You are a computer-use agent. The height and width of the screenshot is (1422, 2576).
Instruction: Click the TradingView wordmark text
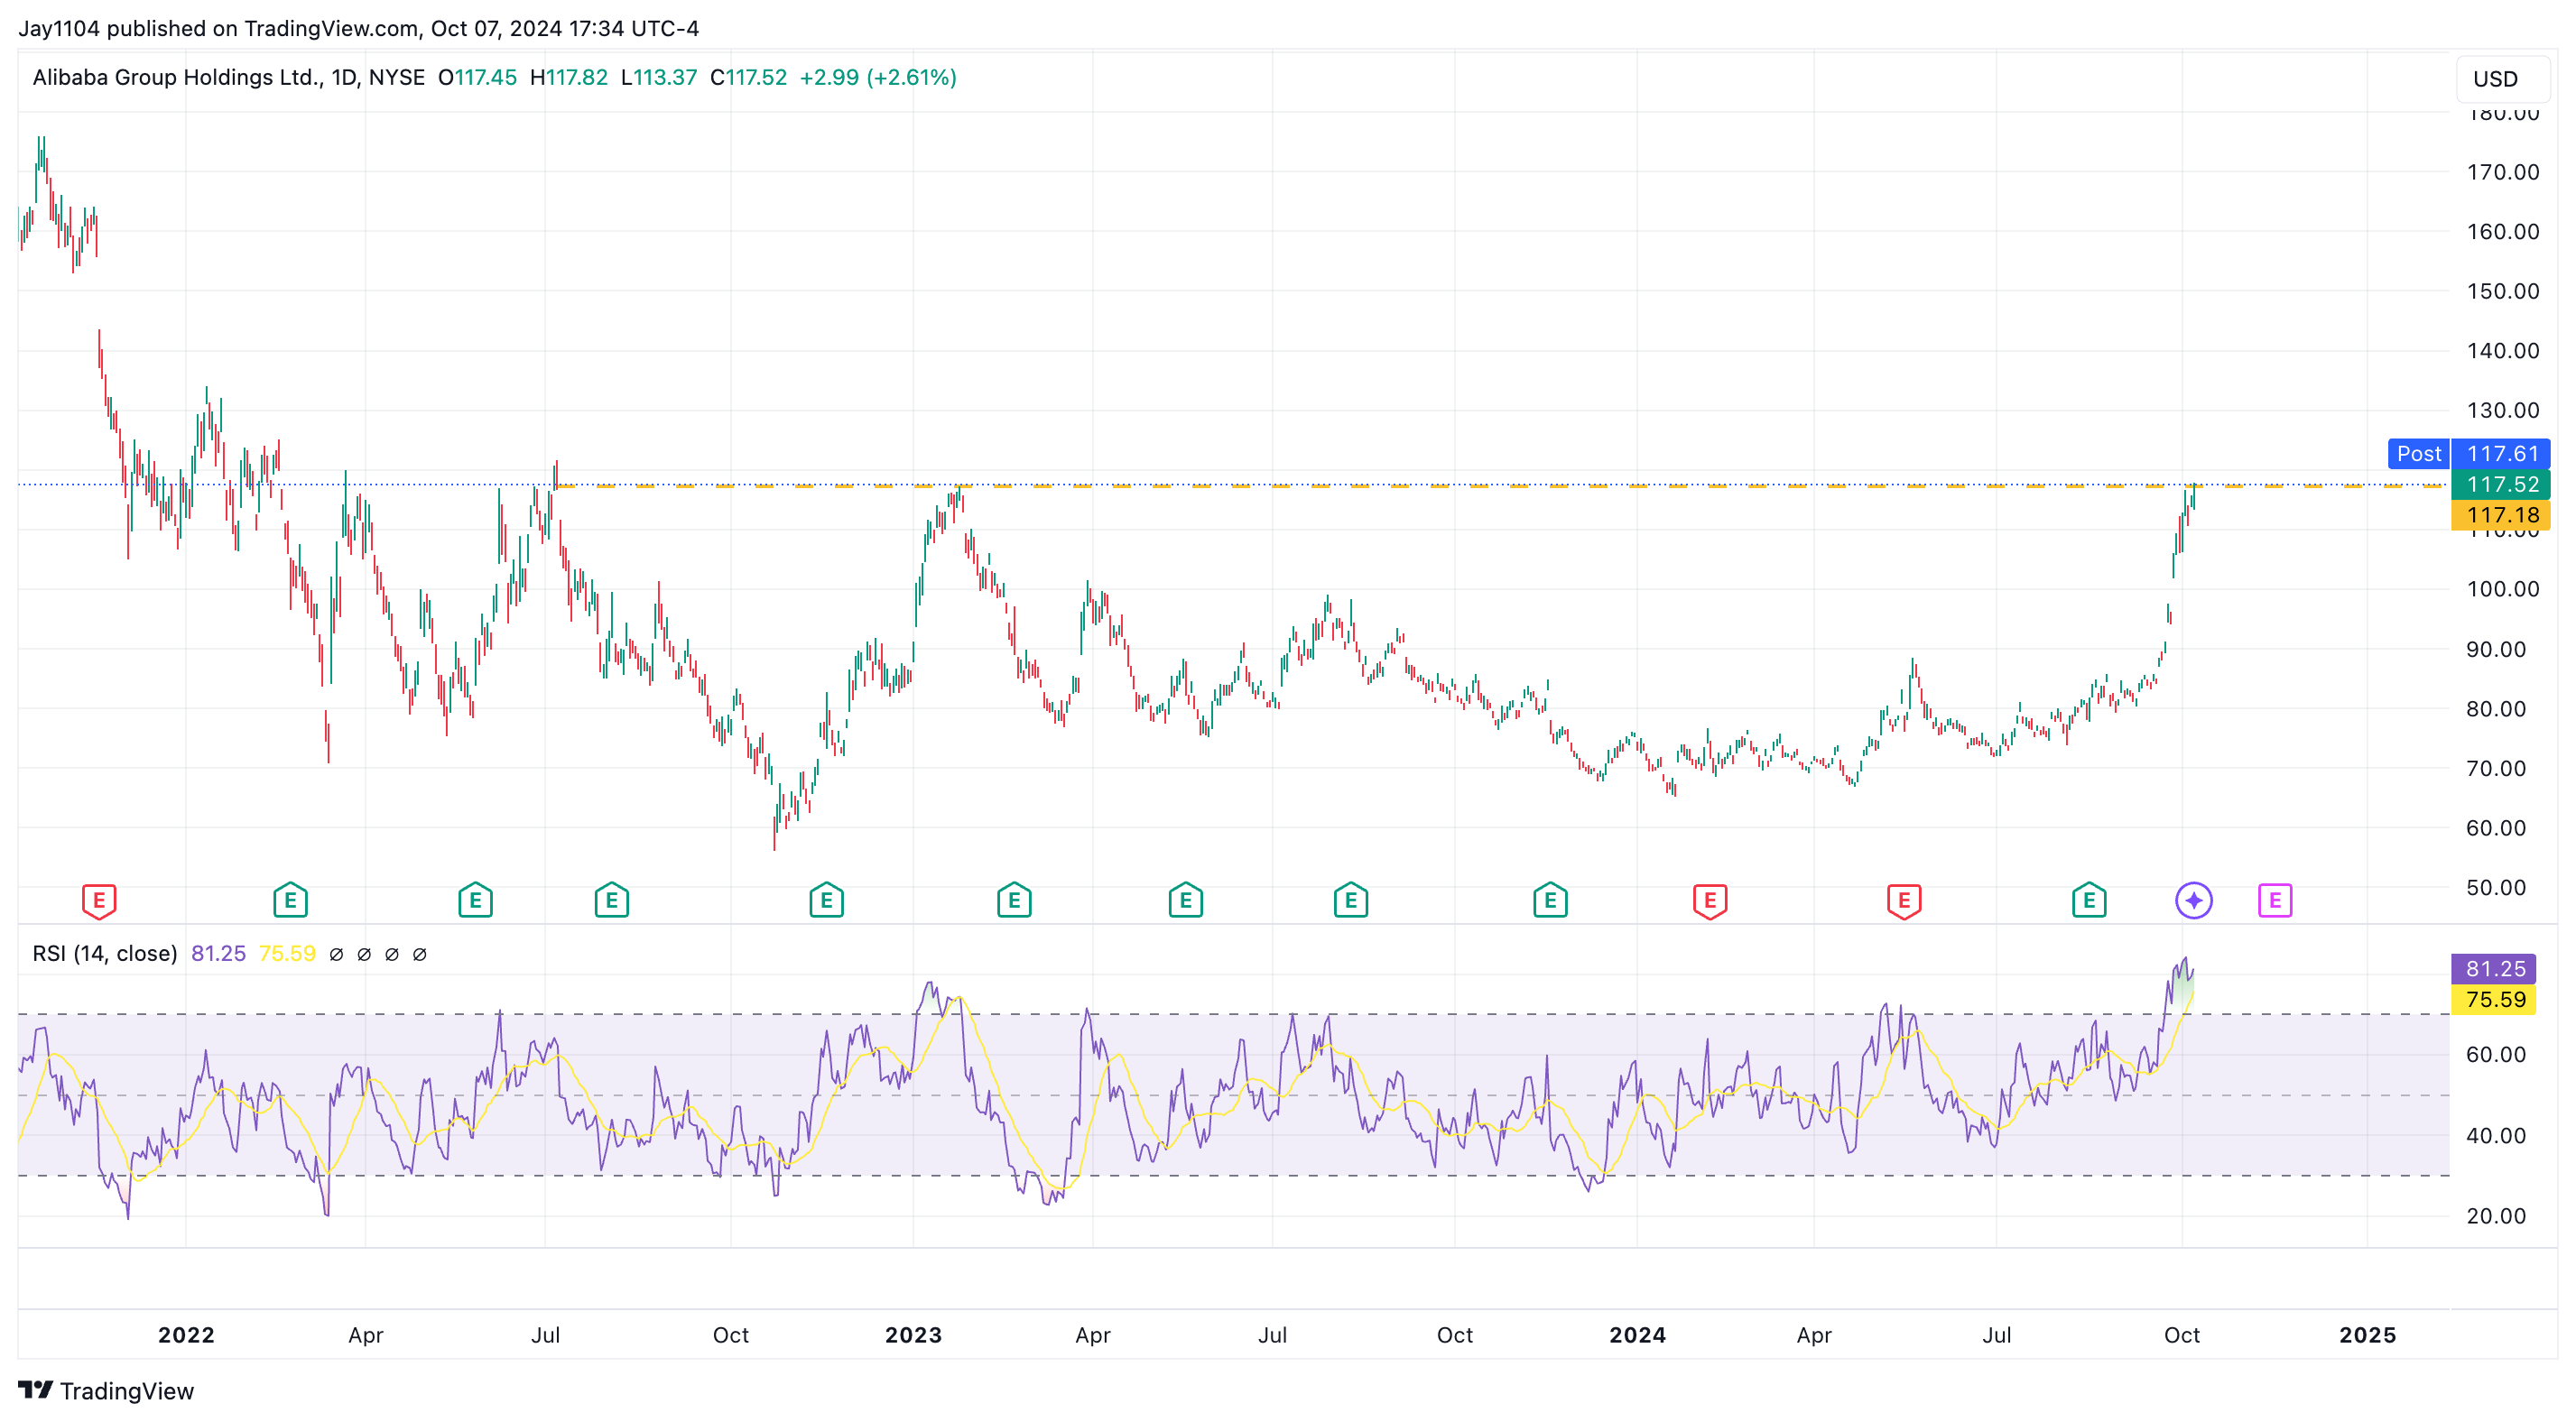point(127,1391)
